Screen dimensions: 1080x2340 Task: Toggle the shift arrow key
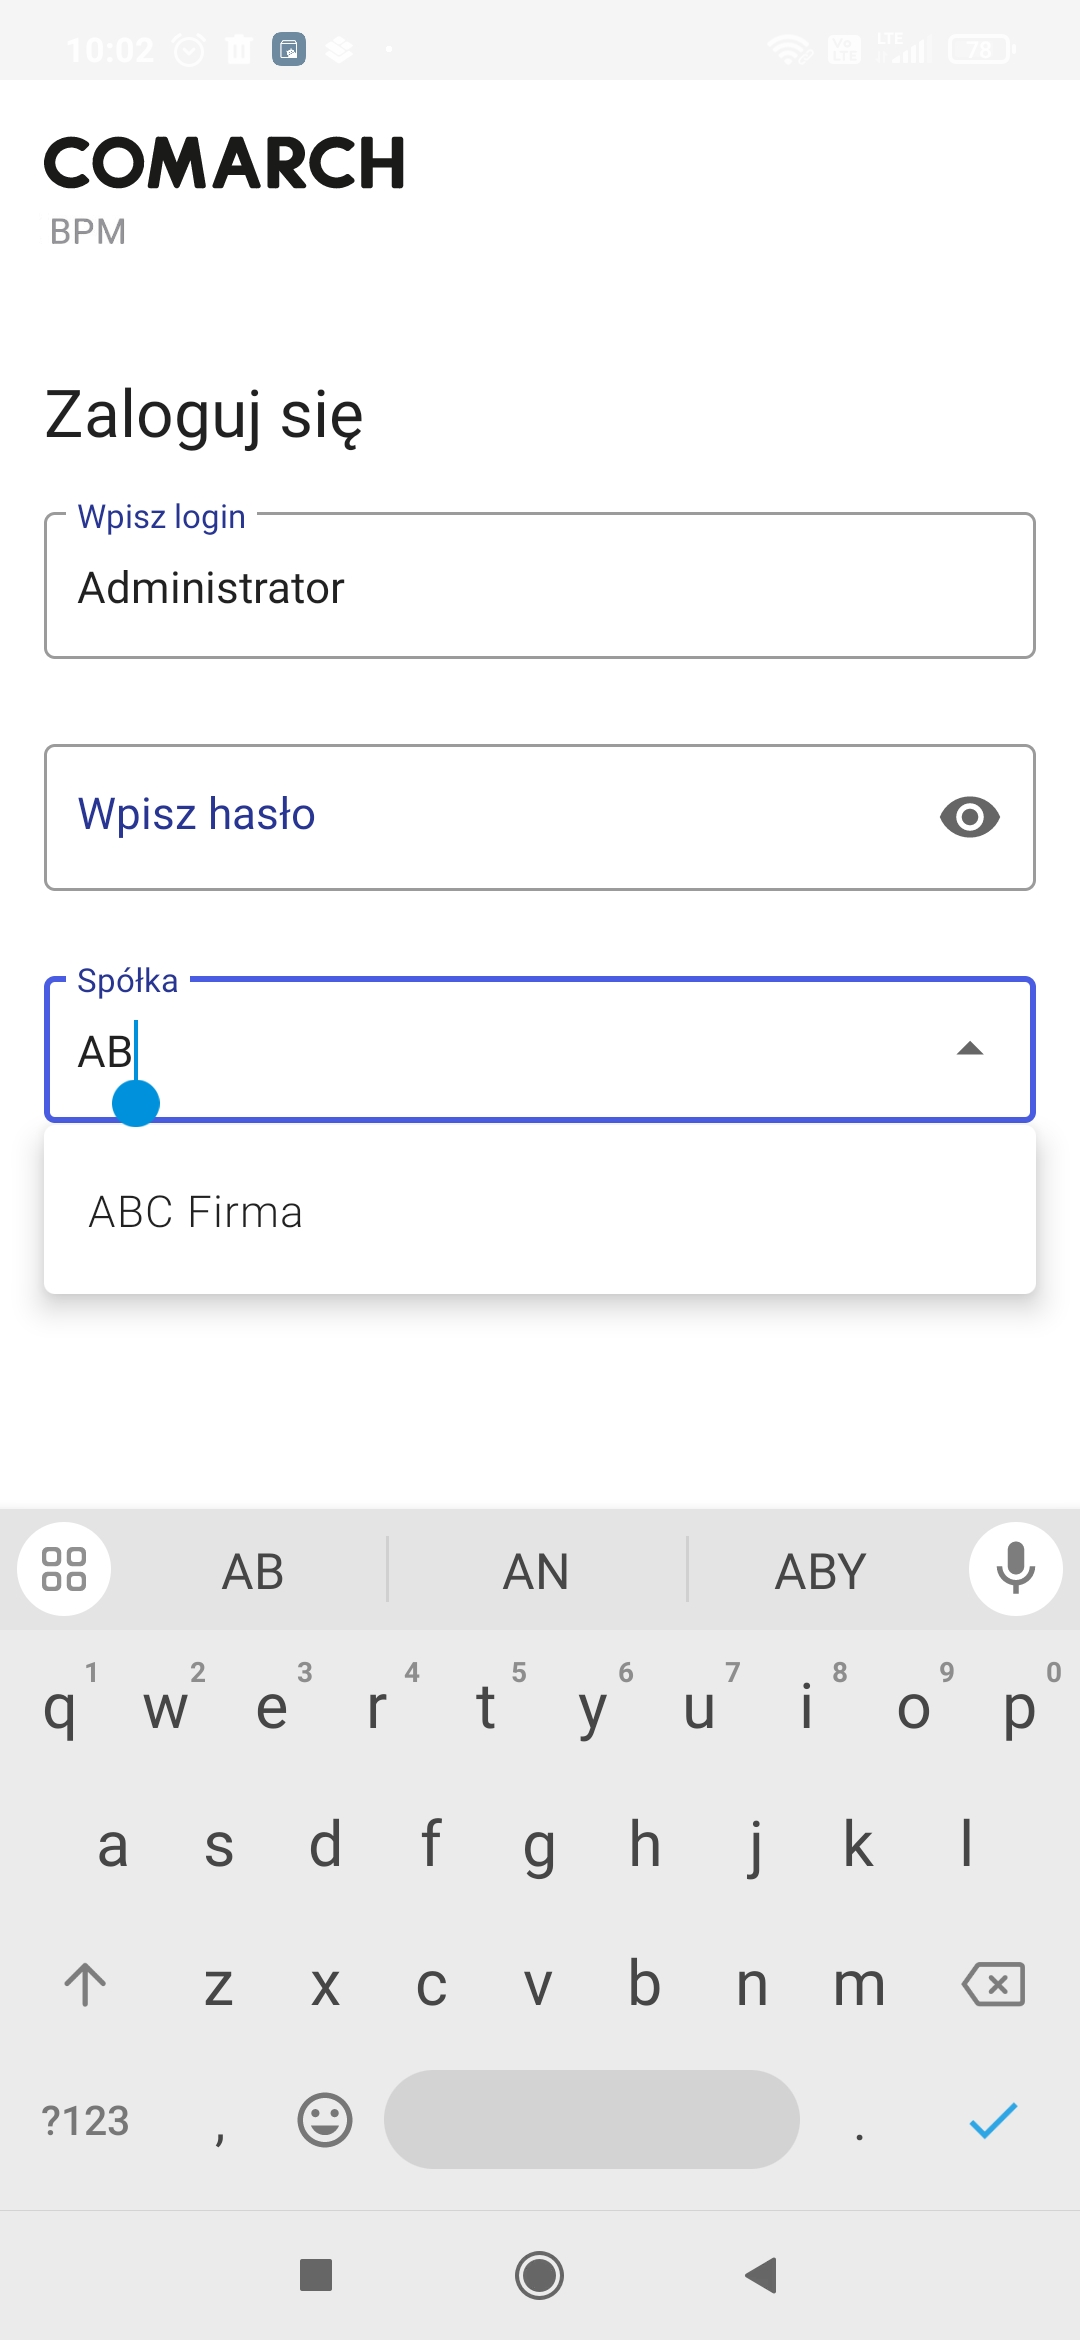85,1984
